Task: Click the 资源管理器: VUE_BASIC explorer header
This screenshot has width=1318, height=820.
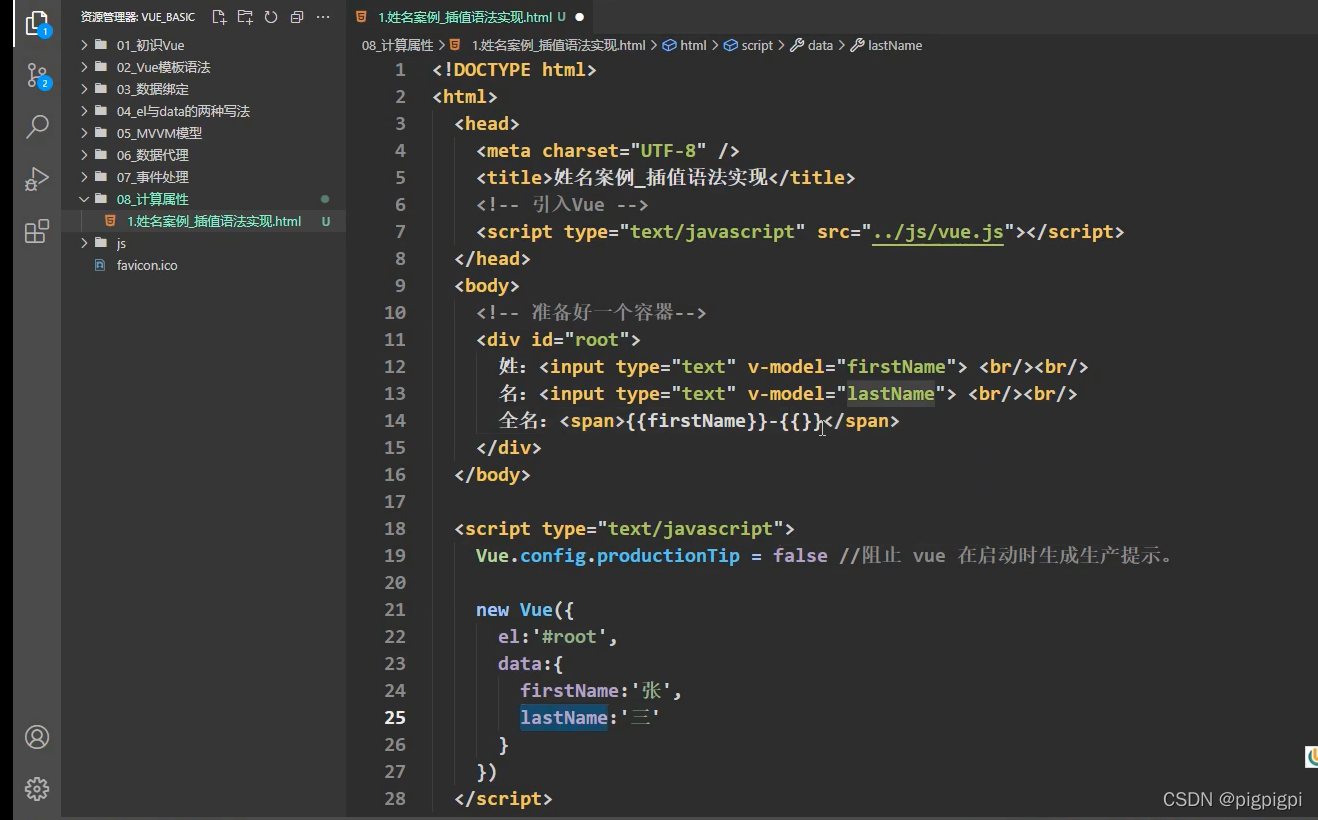Action: (138, 17)
